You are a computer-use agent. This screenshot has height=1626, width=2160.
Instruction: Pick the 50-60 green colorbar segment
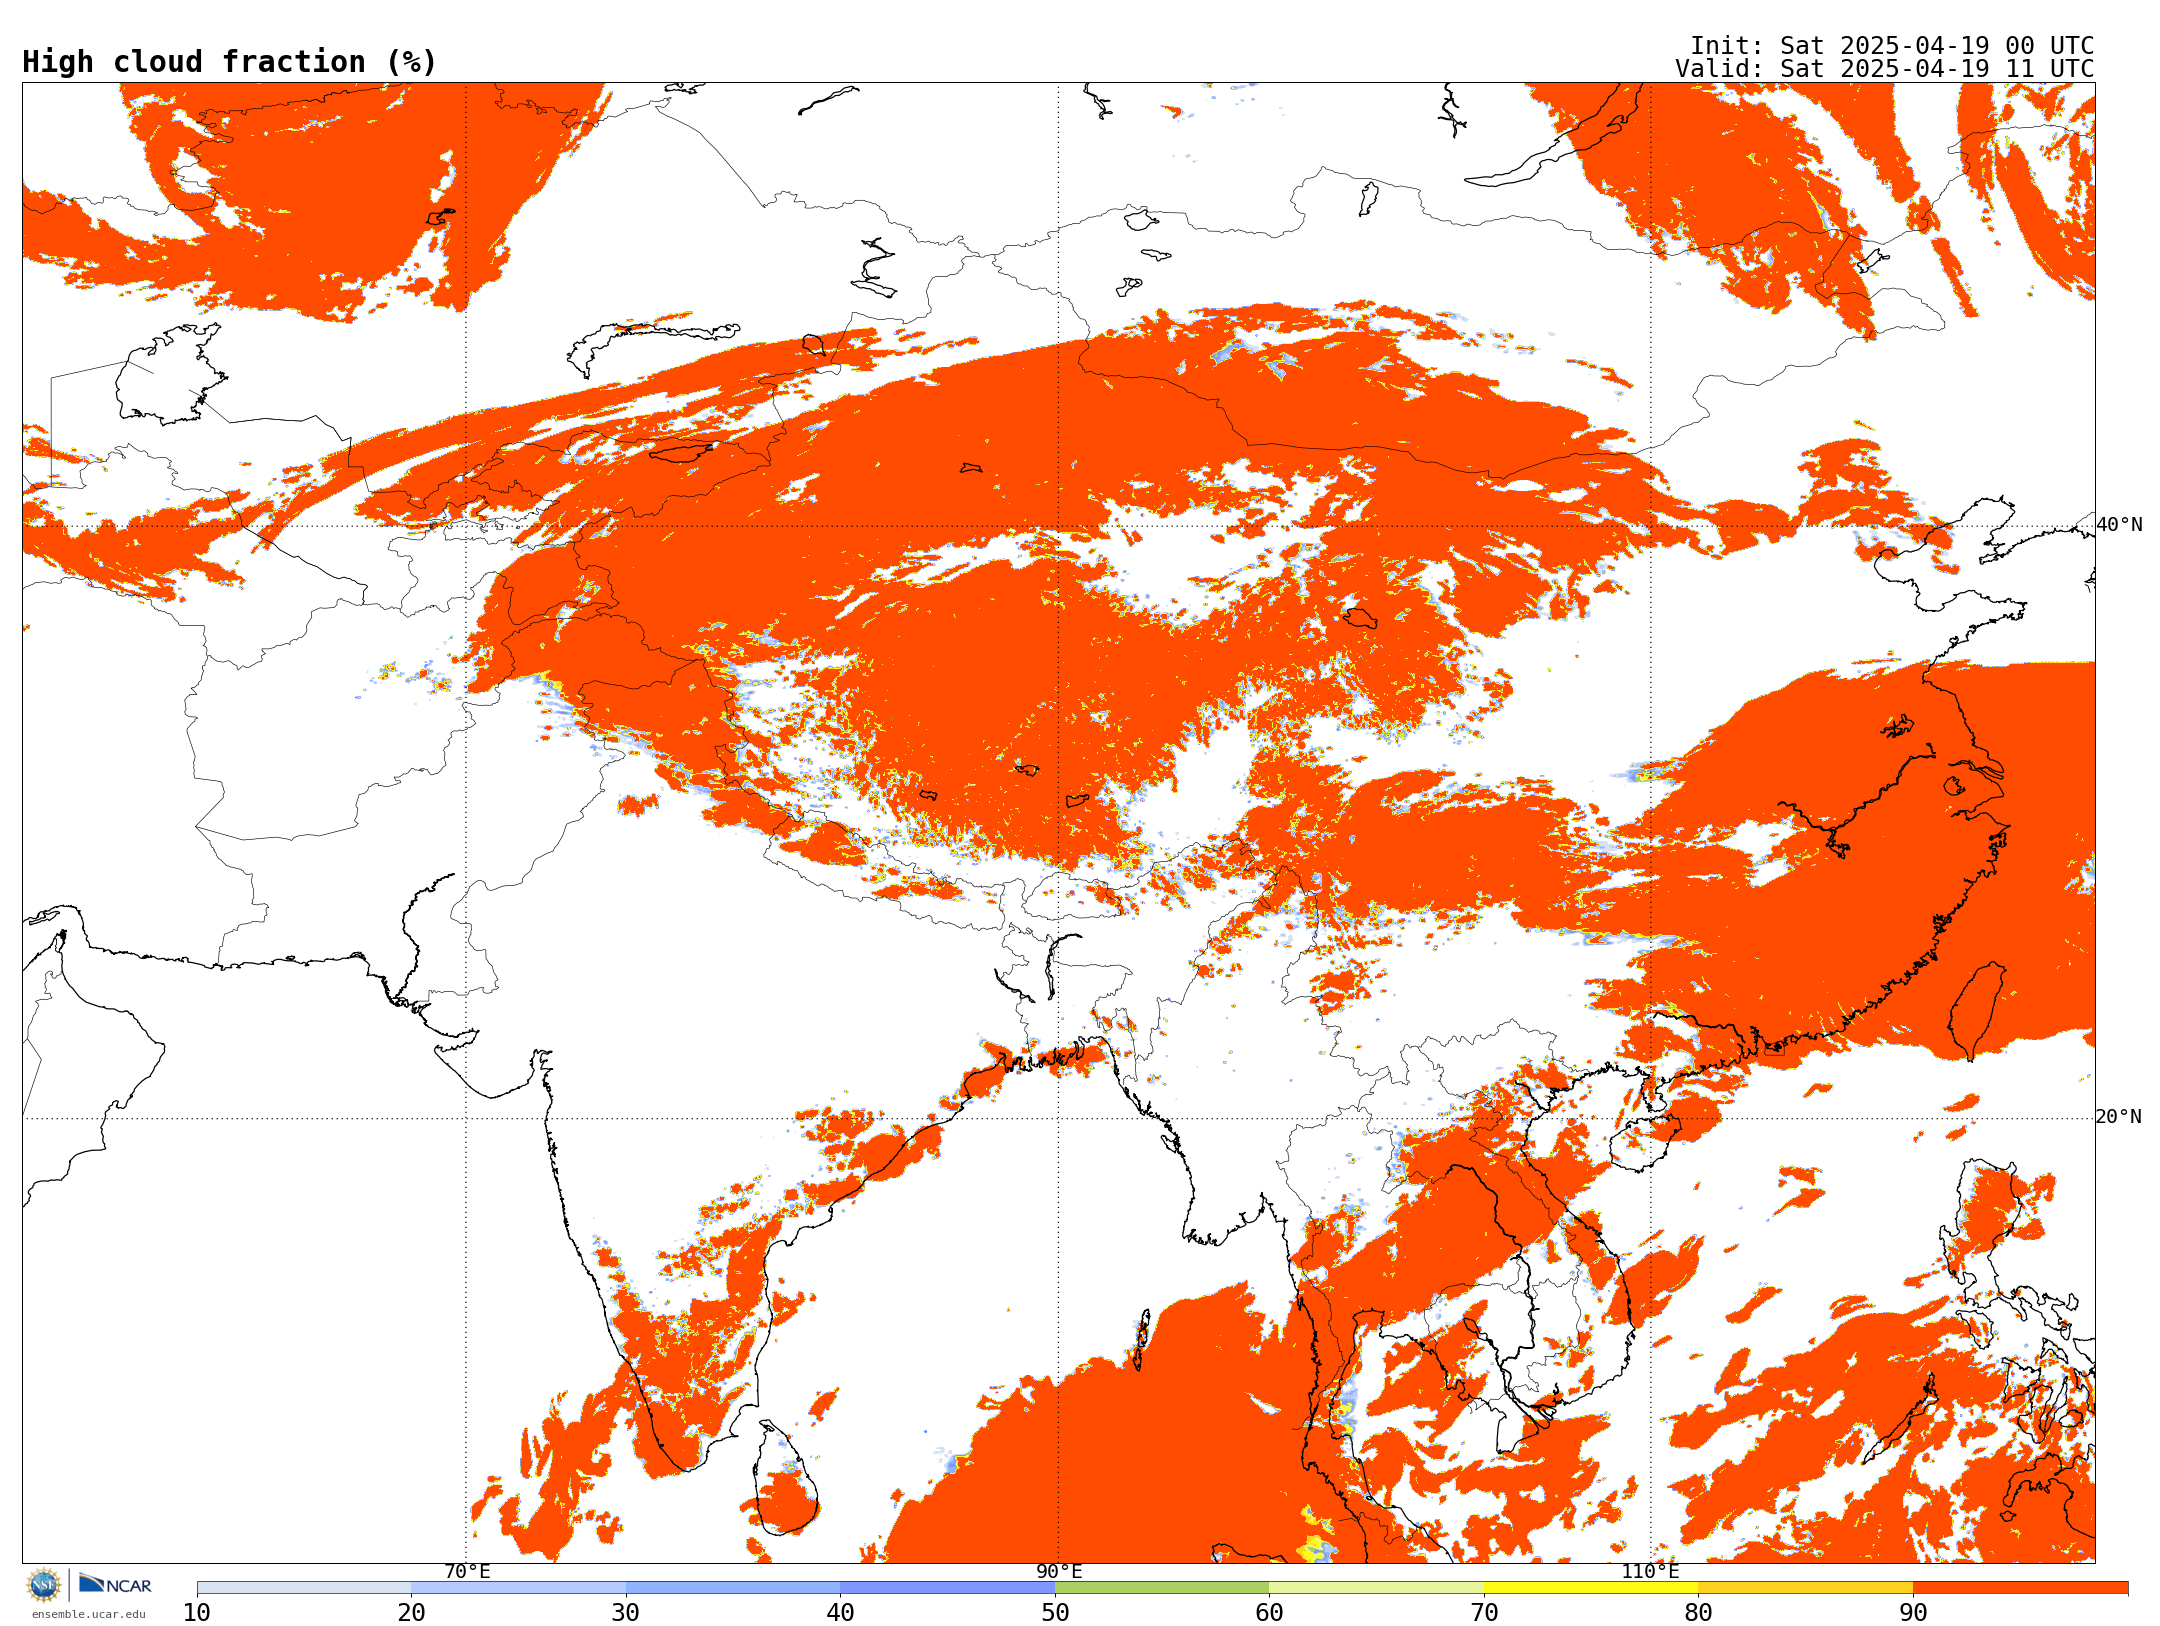coord(1162,1588)
